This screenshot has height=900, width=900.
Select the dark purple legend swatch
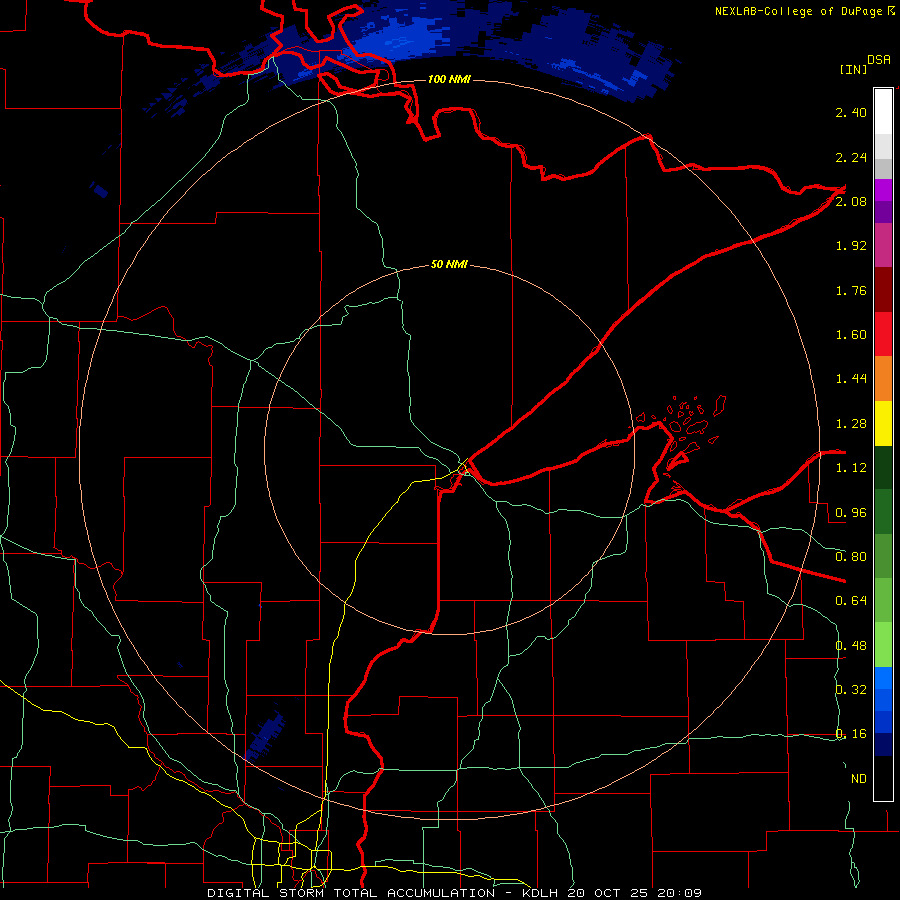click(x=883, y=212)
